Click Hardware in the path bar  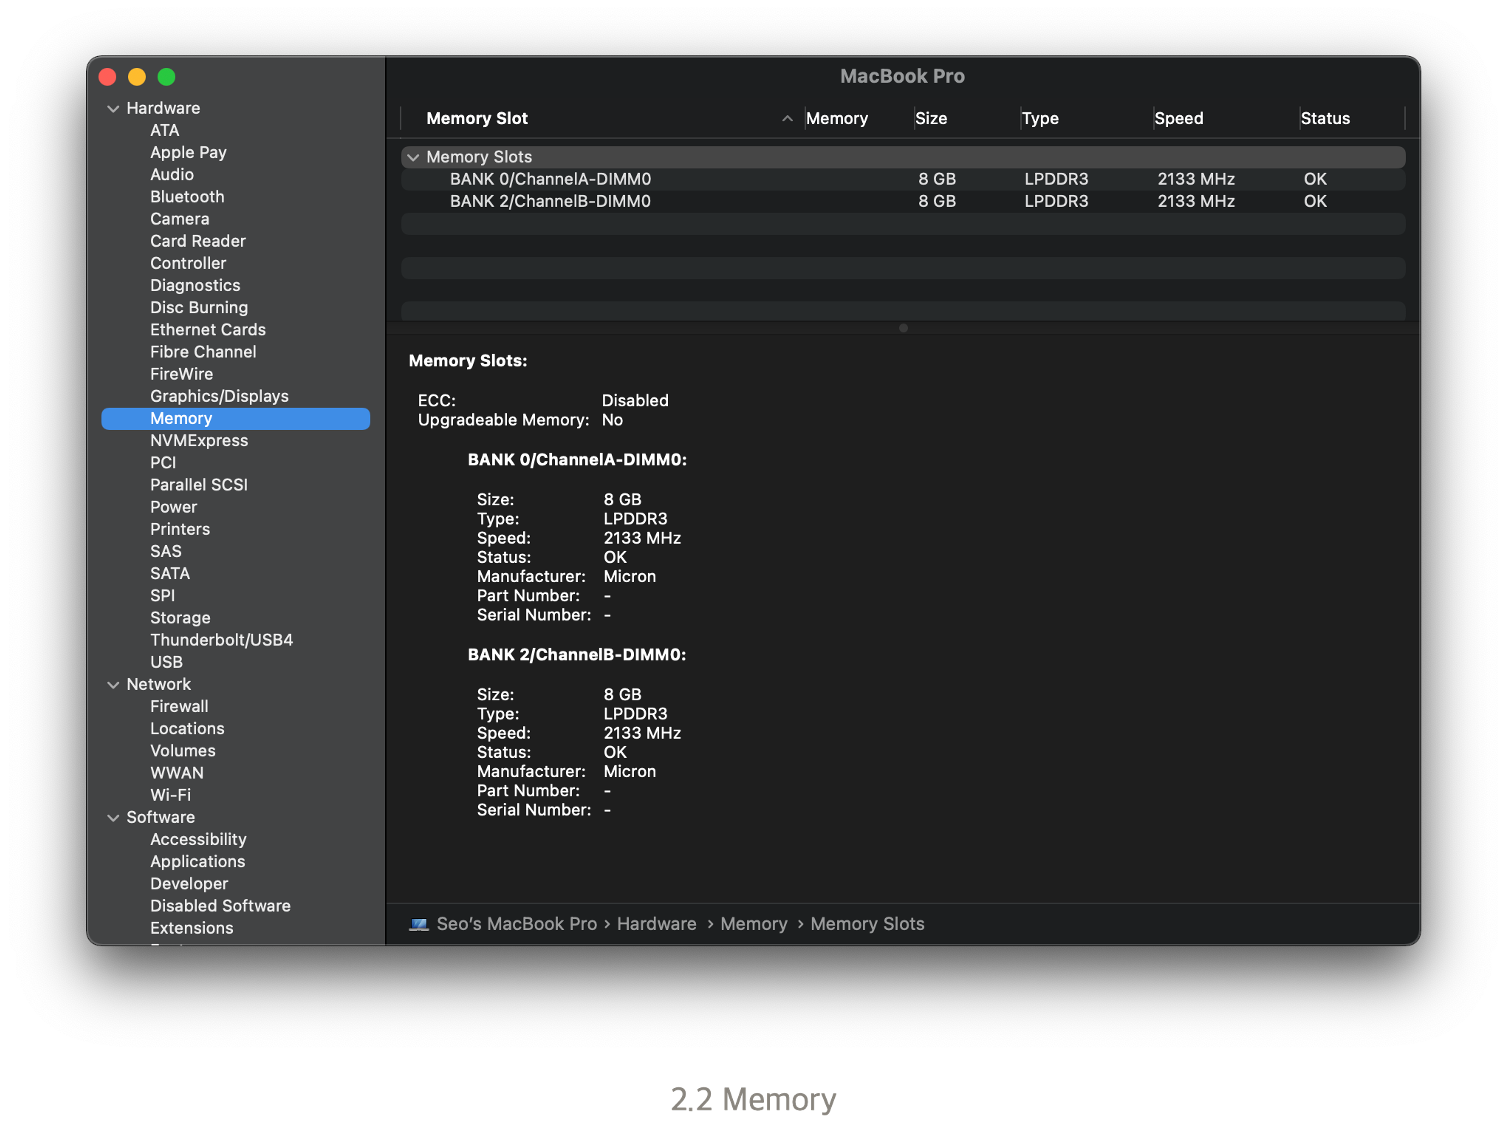coord(656,925)
